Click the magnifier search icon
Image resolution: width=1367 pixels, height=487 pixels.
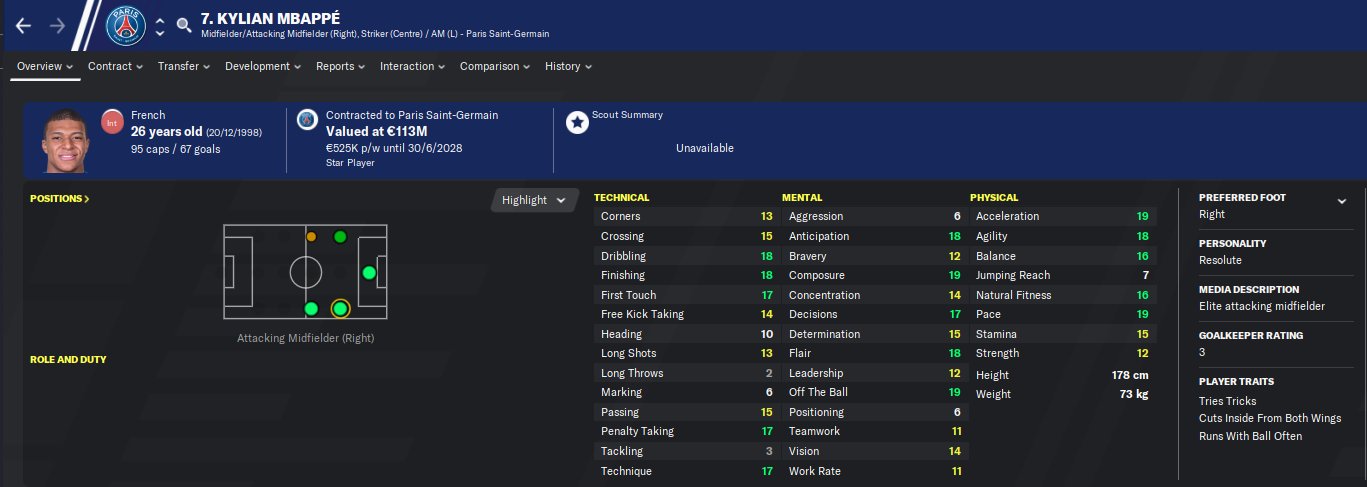[x=183, y=26]
